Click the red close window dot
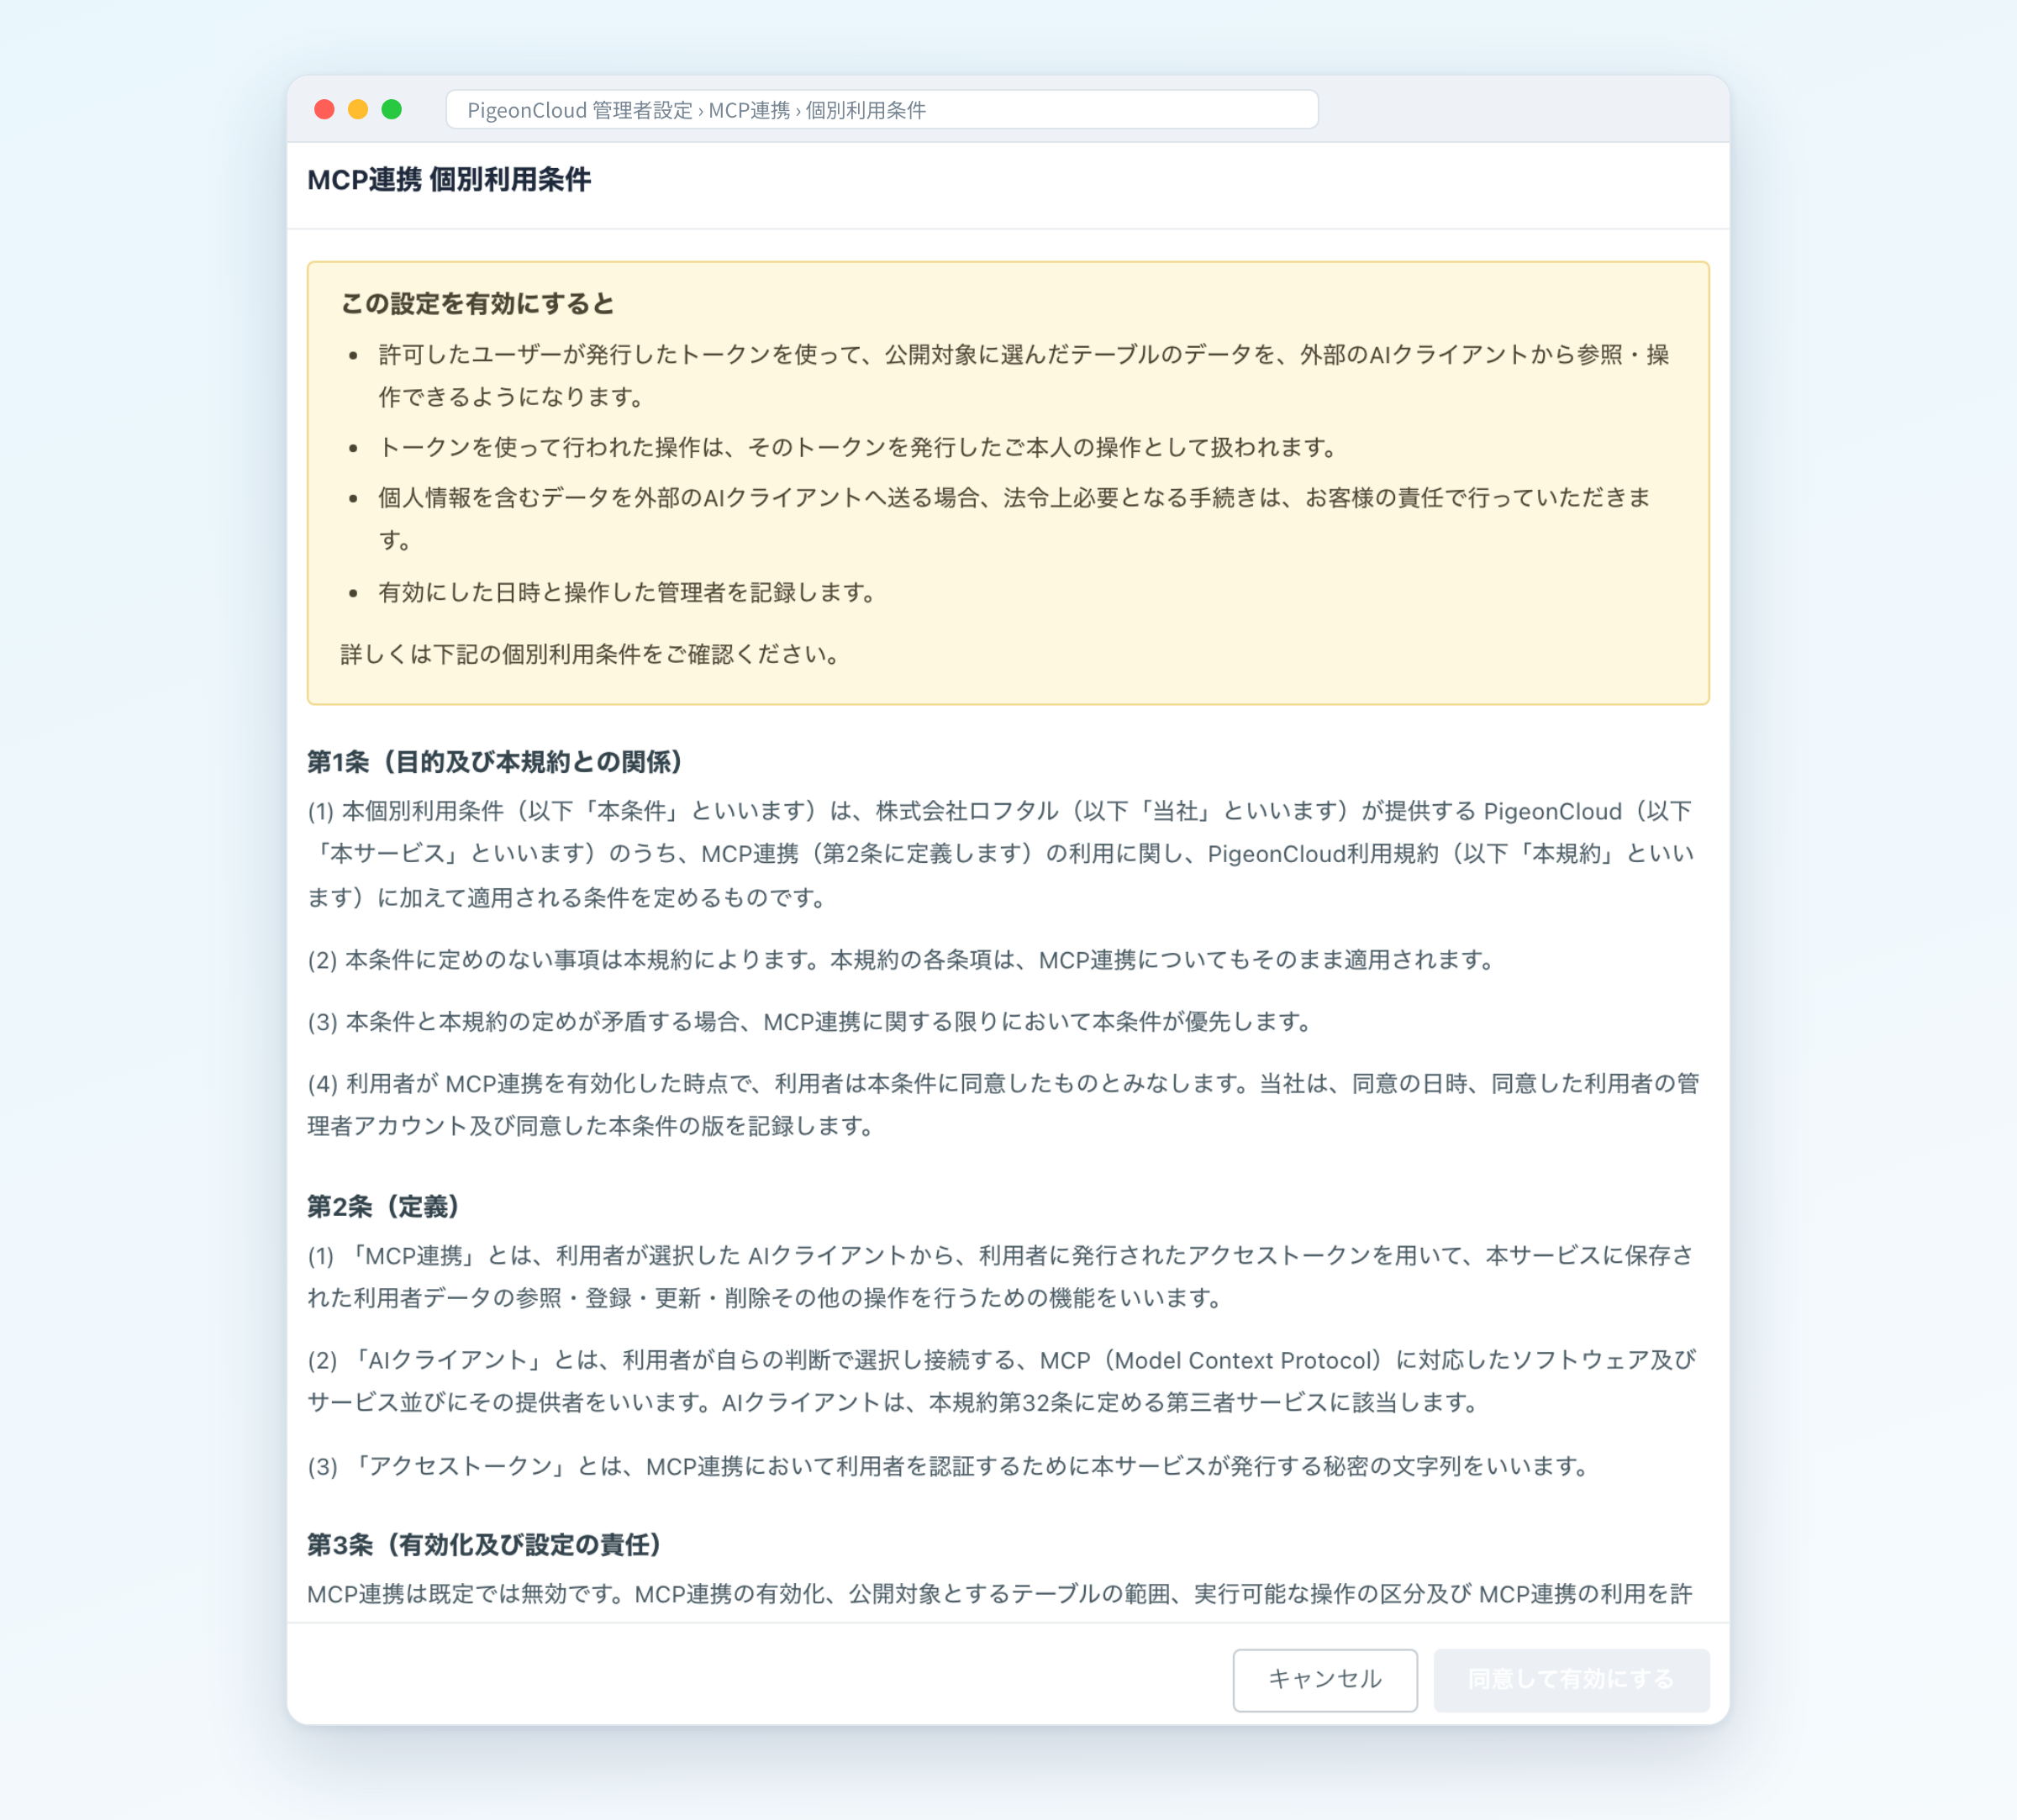Image resolution: width=2017 pixels, height=1820 pixels. click(324, 110)
